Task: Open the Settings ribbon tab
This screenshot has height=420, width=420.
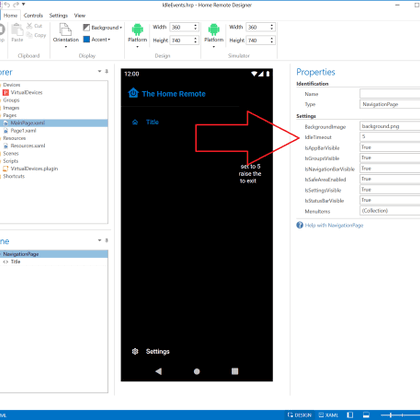Action: 58,16
